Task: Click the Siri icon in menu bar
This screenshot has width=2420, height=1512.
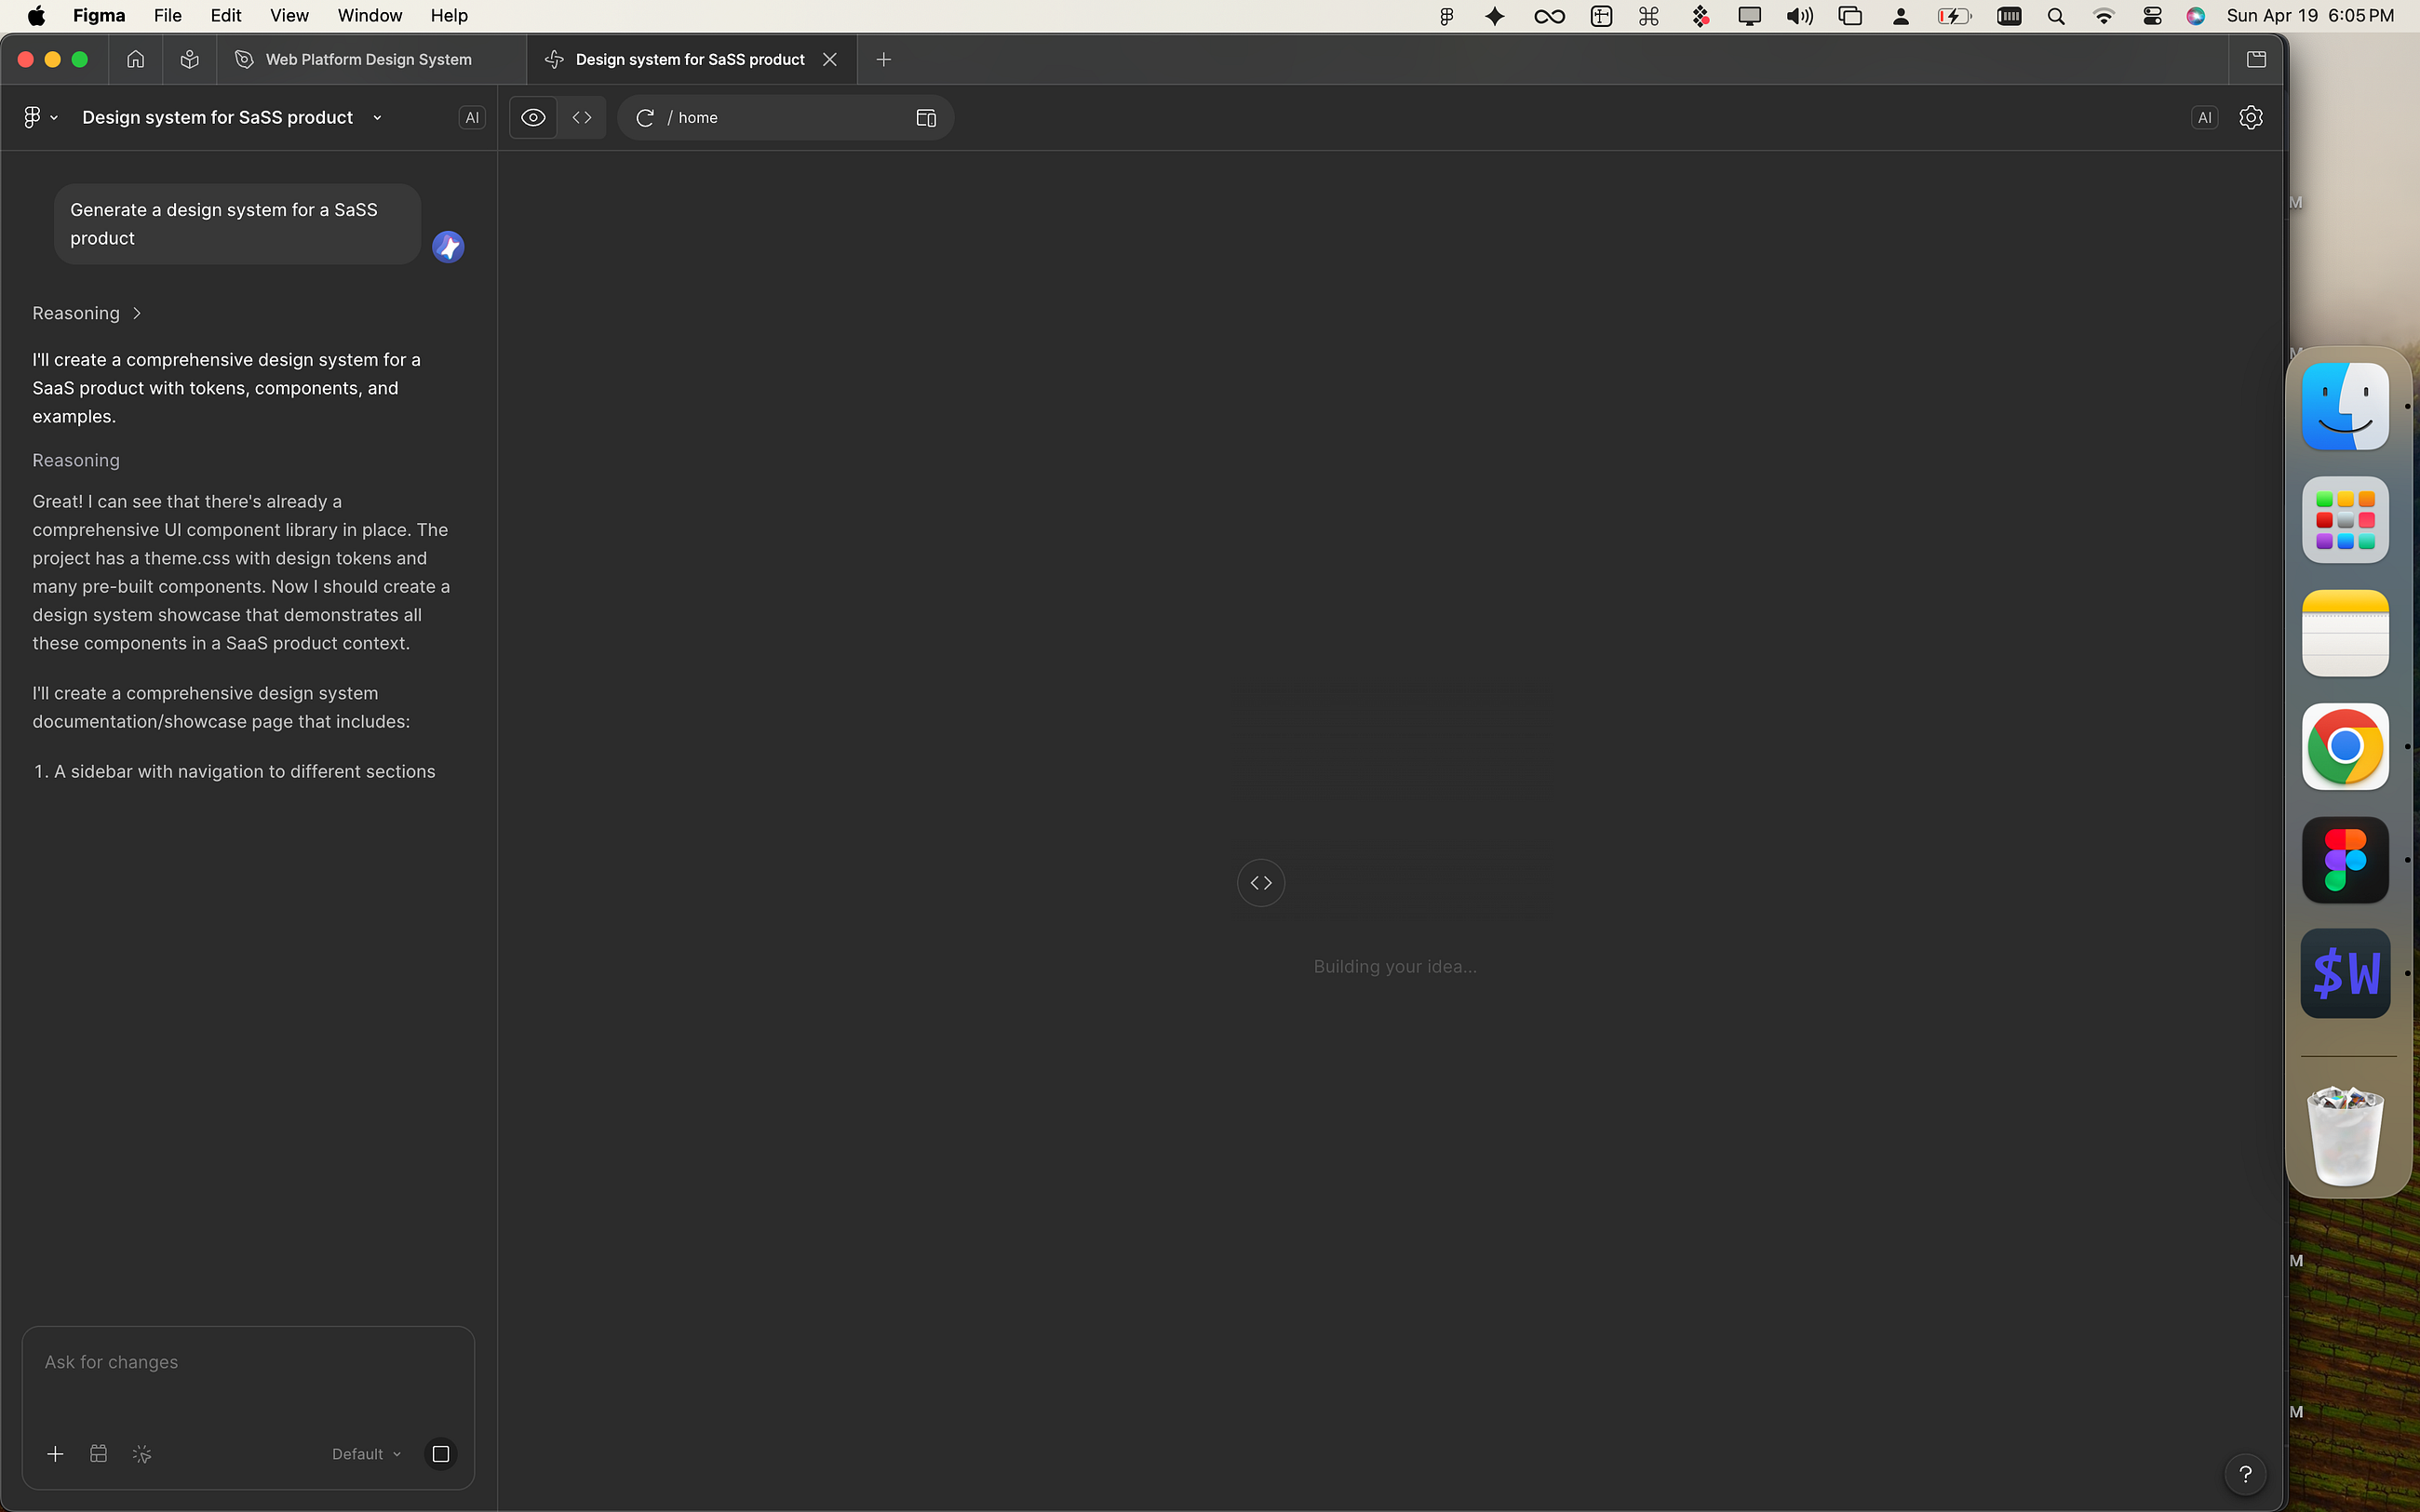Action: (x=2196, y=15)
